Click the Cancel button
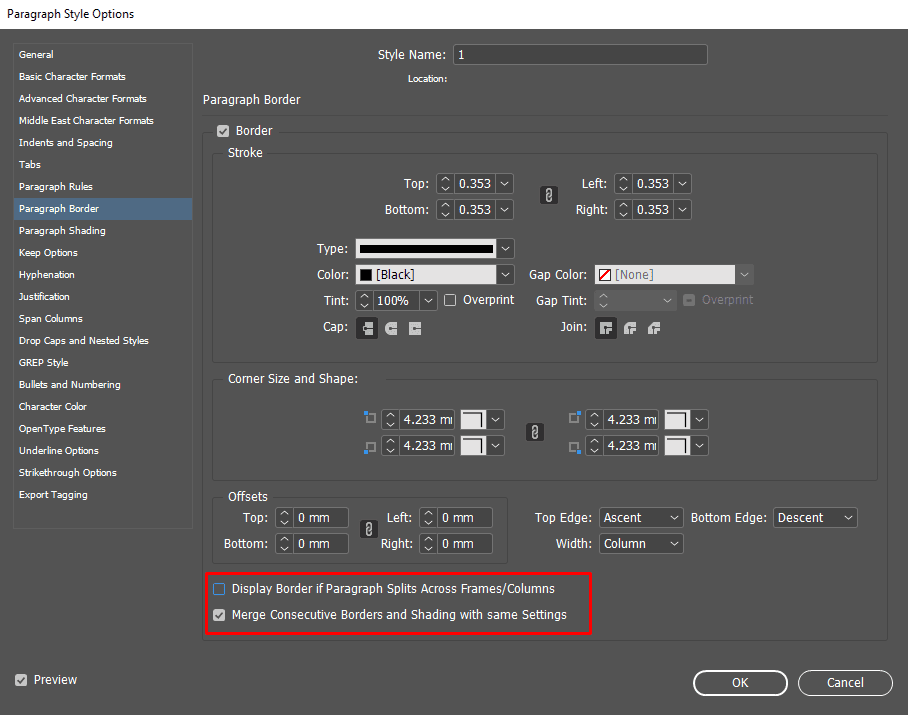The image size is (908, 715). click(x=845, y=683)
